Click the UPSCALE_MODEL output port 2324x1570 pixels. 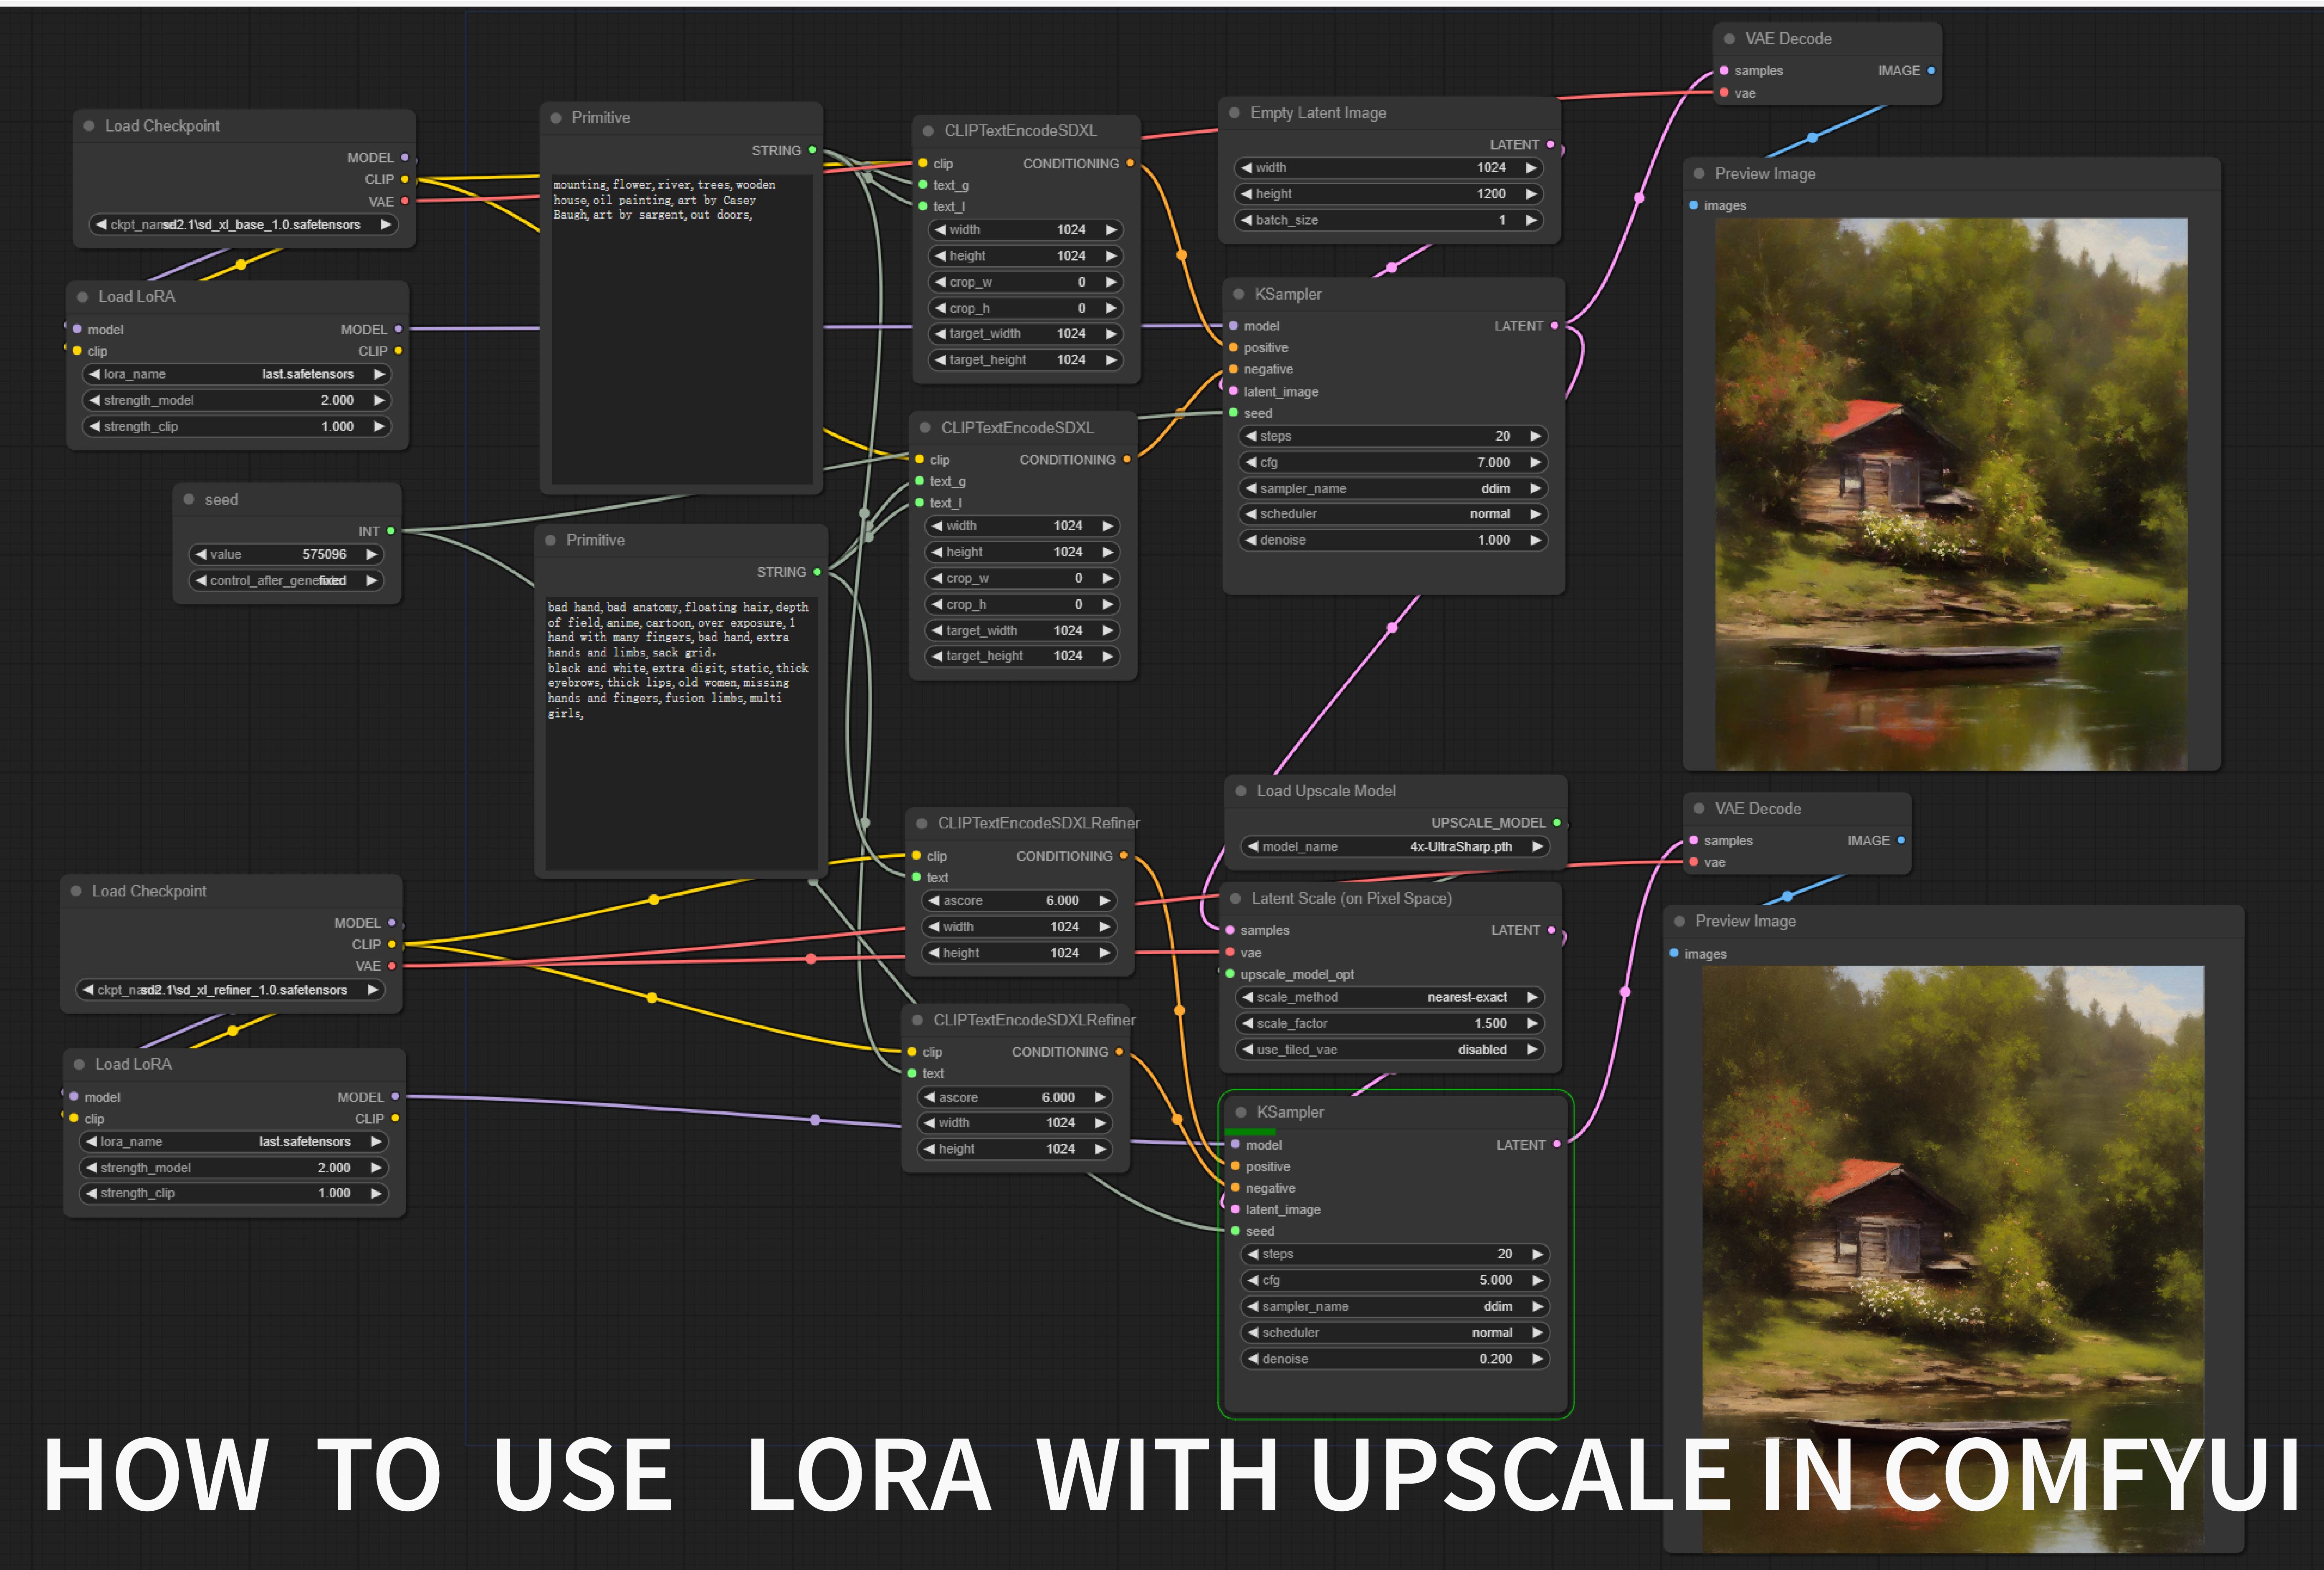(x=1557, y=823)
